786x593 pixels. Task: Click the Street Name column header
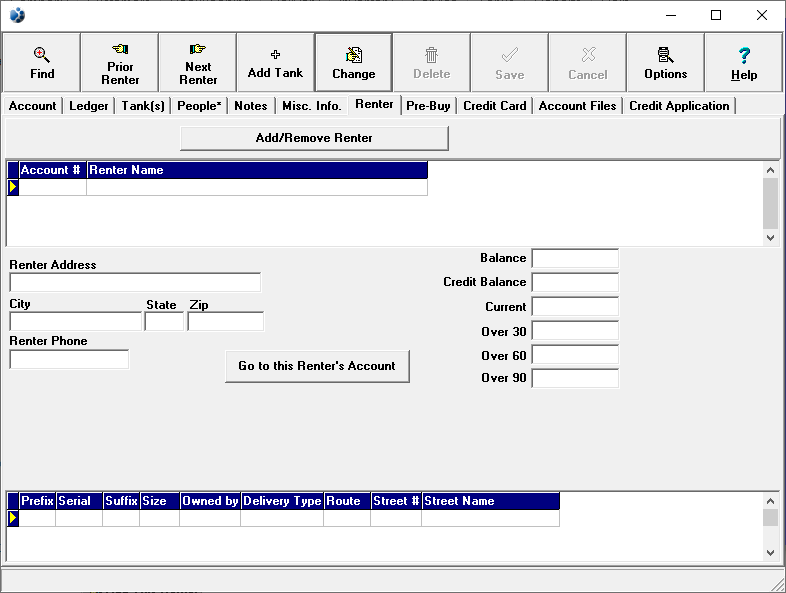coord(491,501)
